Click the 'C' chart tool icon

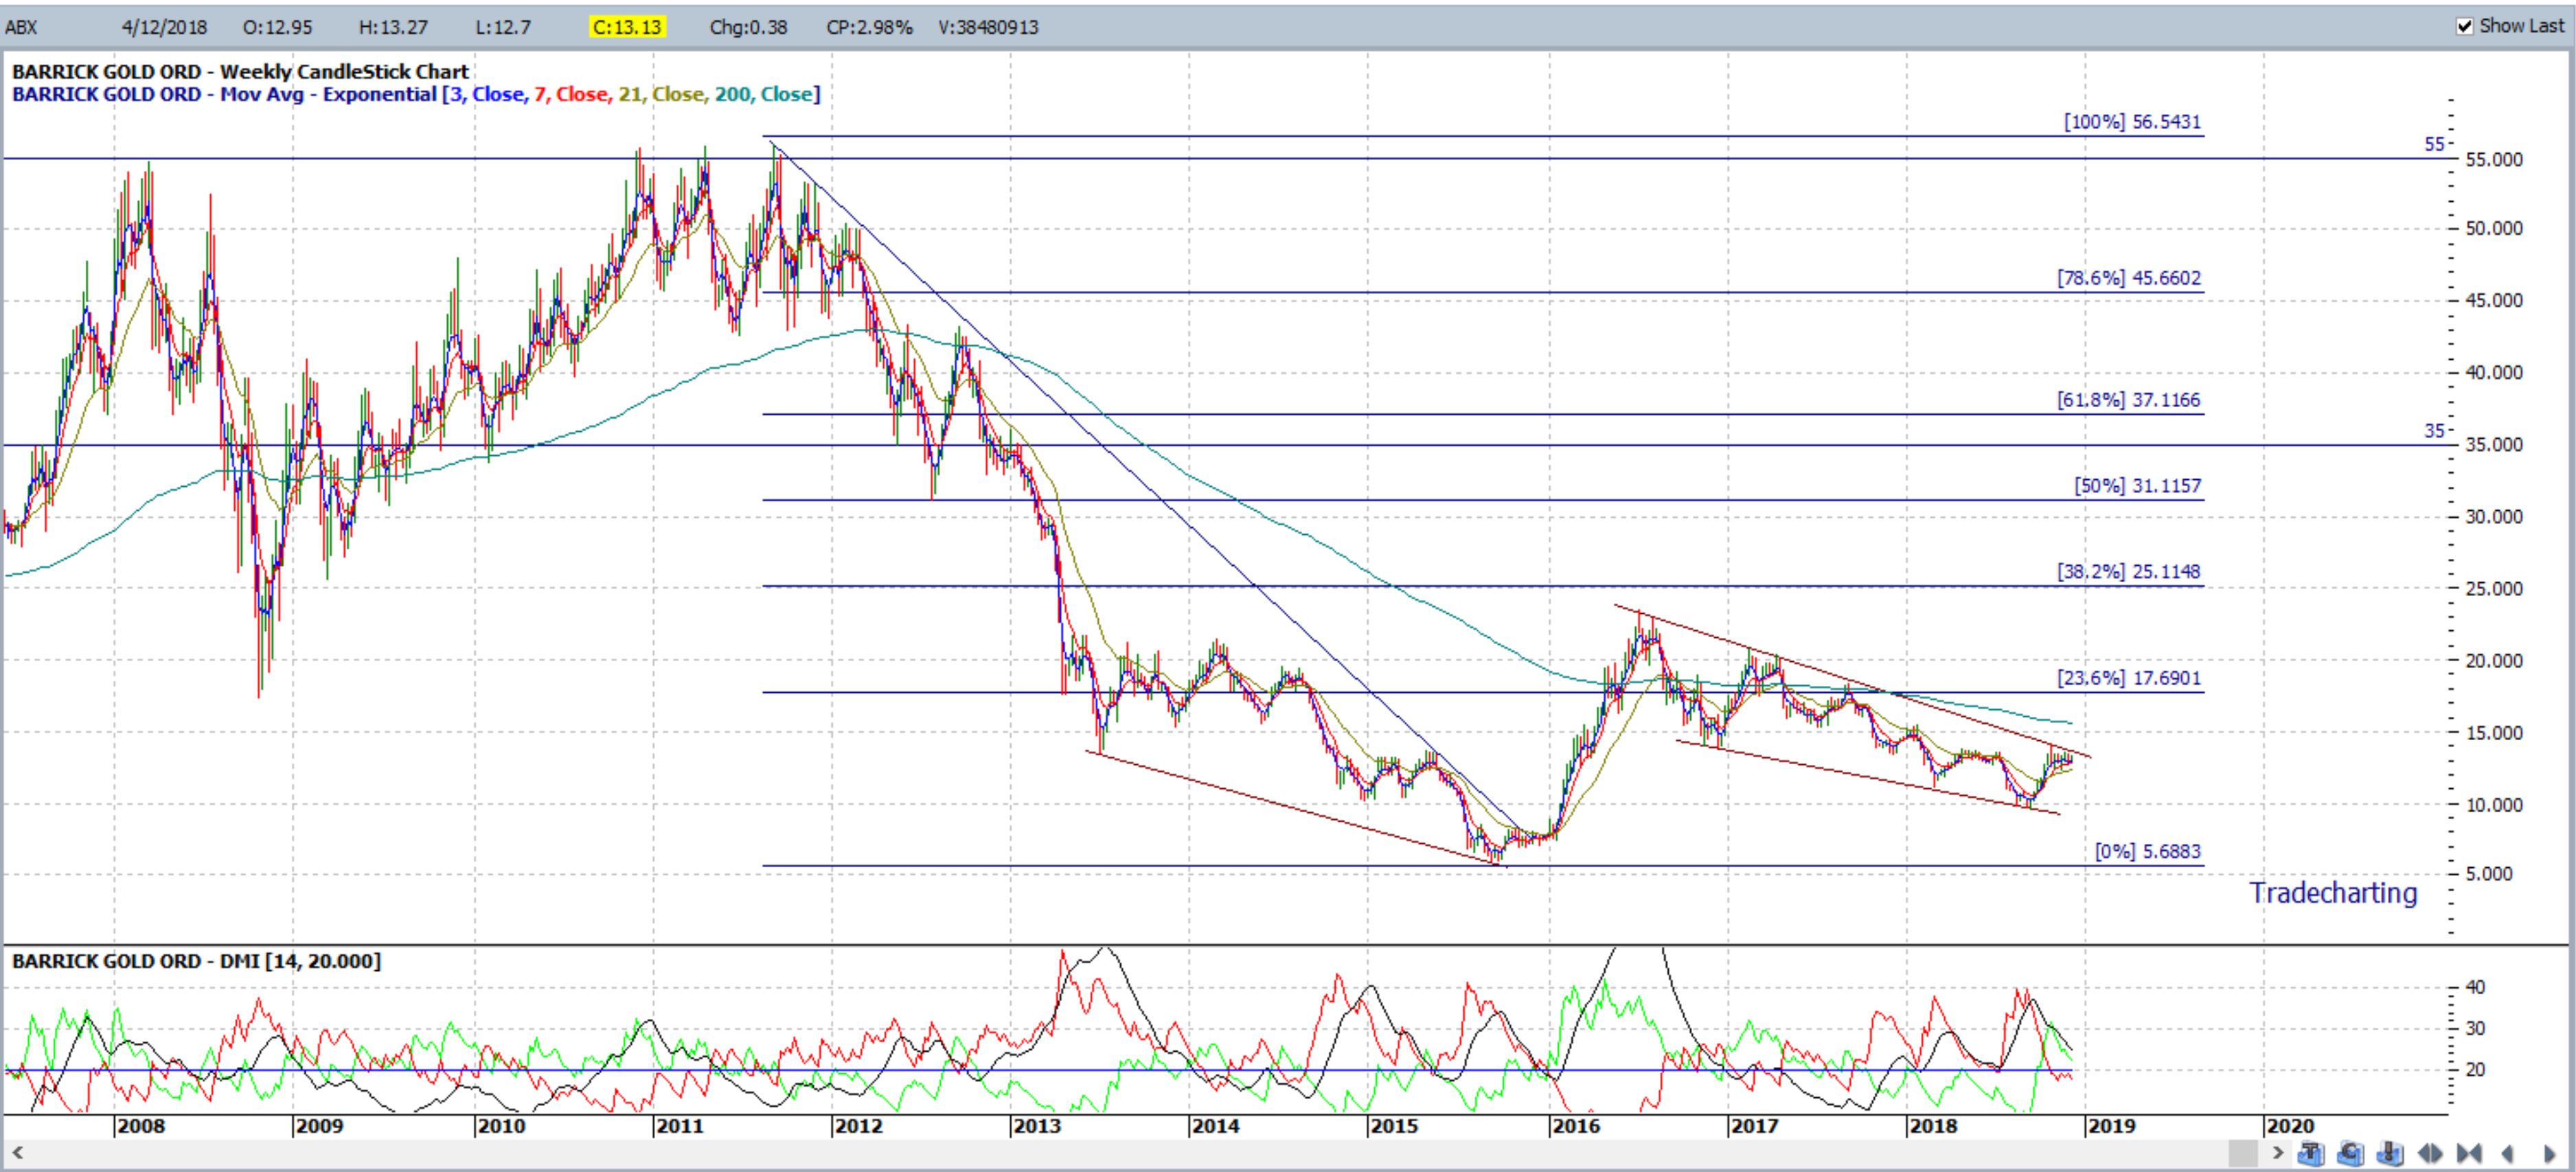point(2351,1153)
